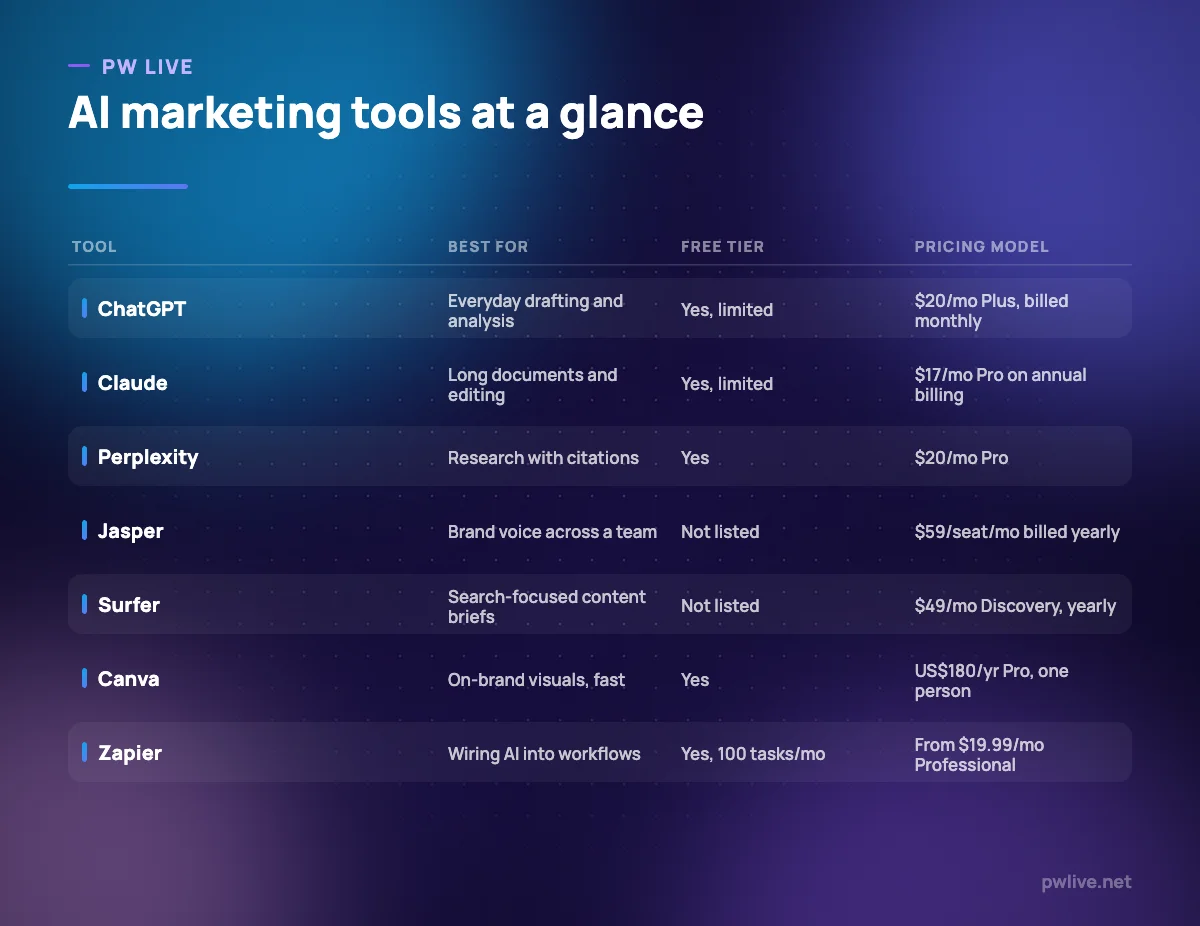Click ChatGPT's 'Yes, limited' free tier cell
The width and height of the screenshot is (1200, 926).
coord(727,310)
